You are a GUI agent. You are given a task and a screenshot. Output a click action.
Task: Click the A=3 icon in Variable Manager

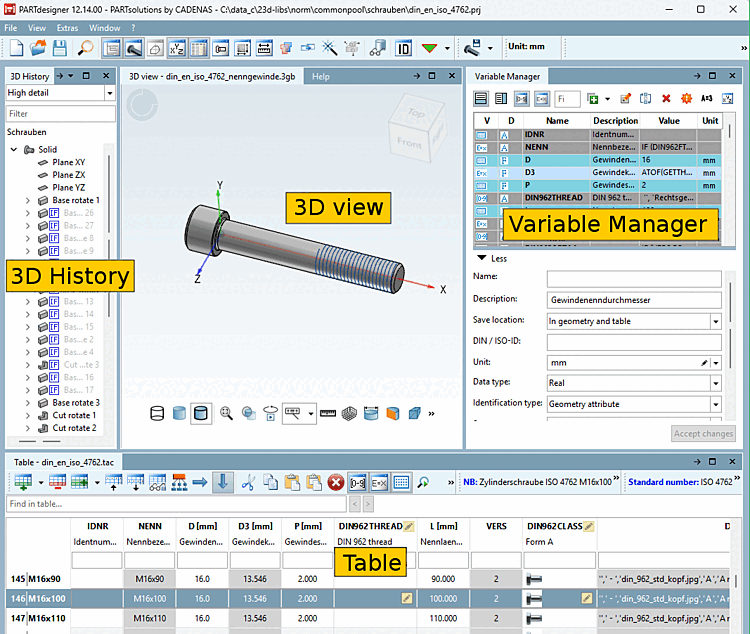[706, 99]
